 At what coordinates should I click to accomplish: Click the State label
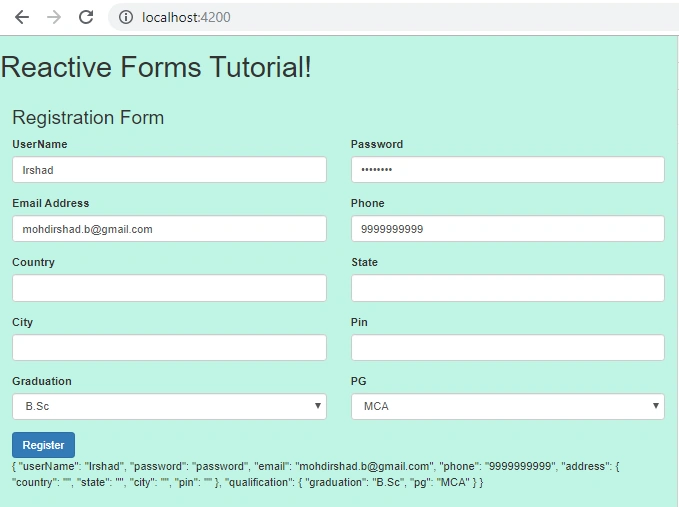tap(364, 262)
